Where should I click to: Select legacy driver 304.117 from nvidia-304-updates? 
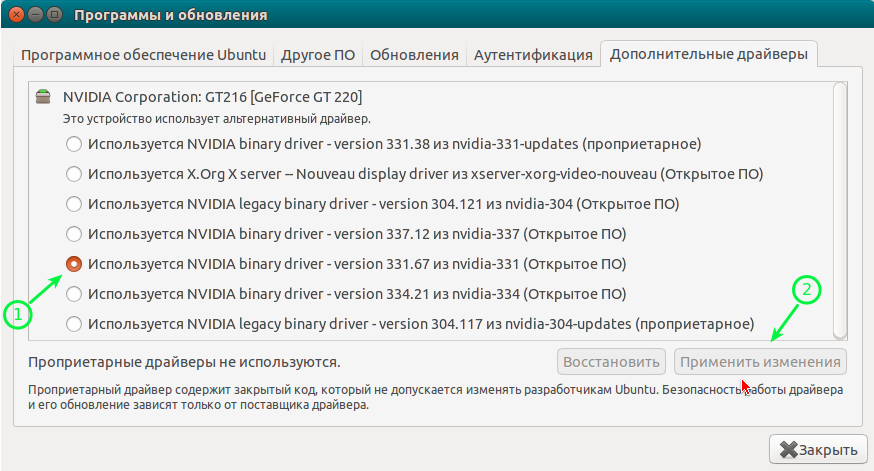pos(410,324)
